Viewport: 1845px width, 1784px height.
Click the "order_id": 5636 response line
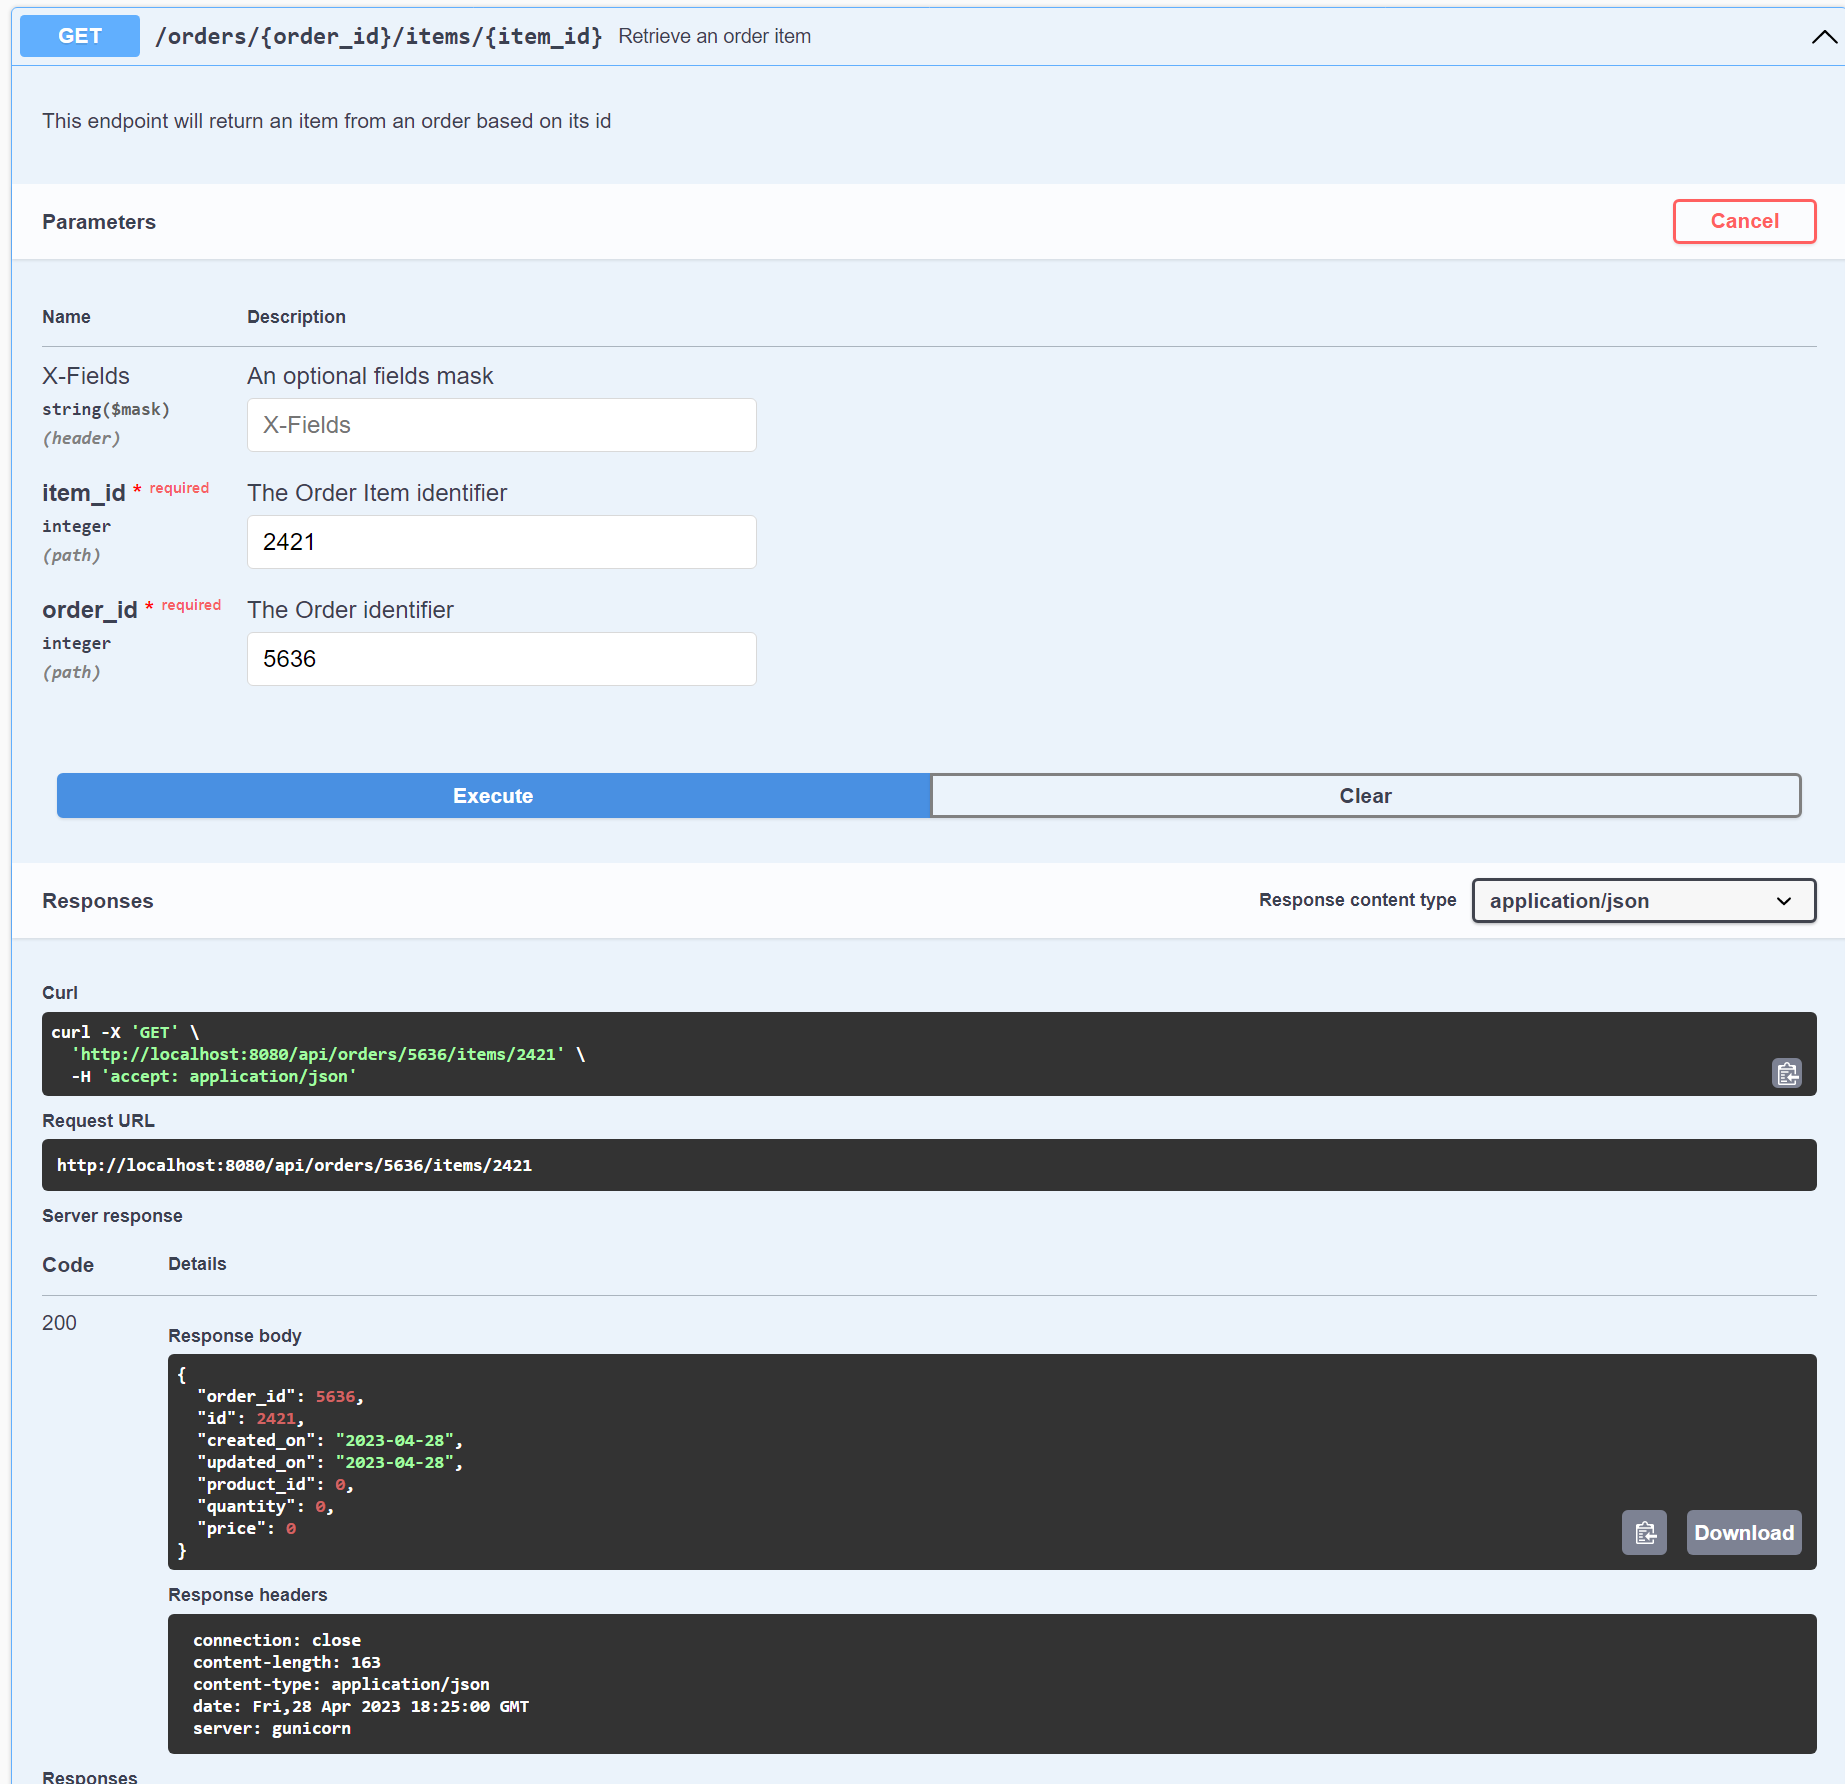point(280,1396)
